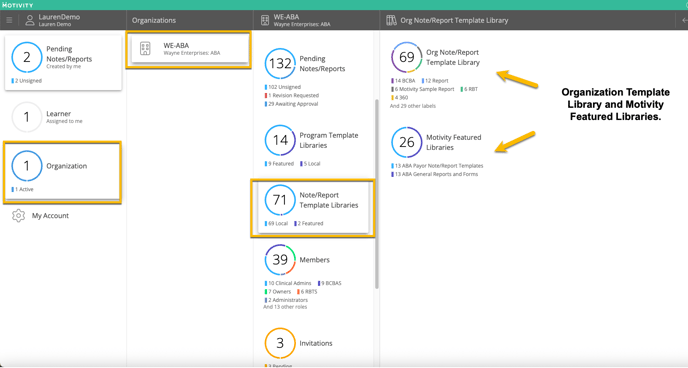688x368 pixels.
Task: Select the Organization tile with 1 Active
Action: click(62, 172)
